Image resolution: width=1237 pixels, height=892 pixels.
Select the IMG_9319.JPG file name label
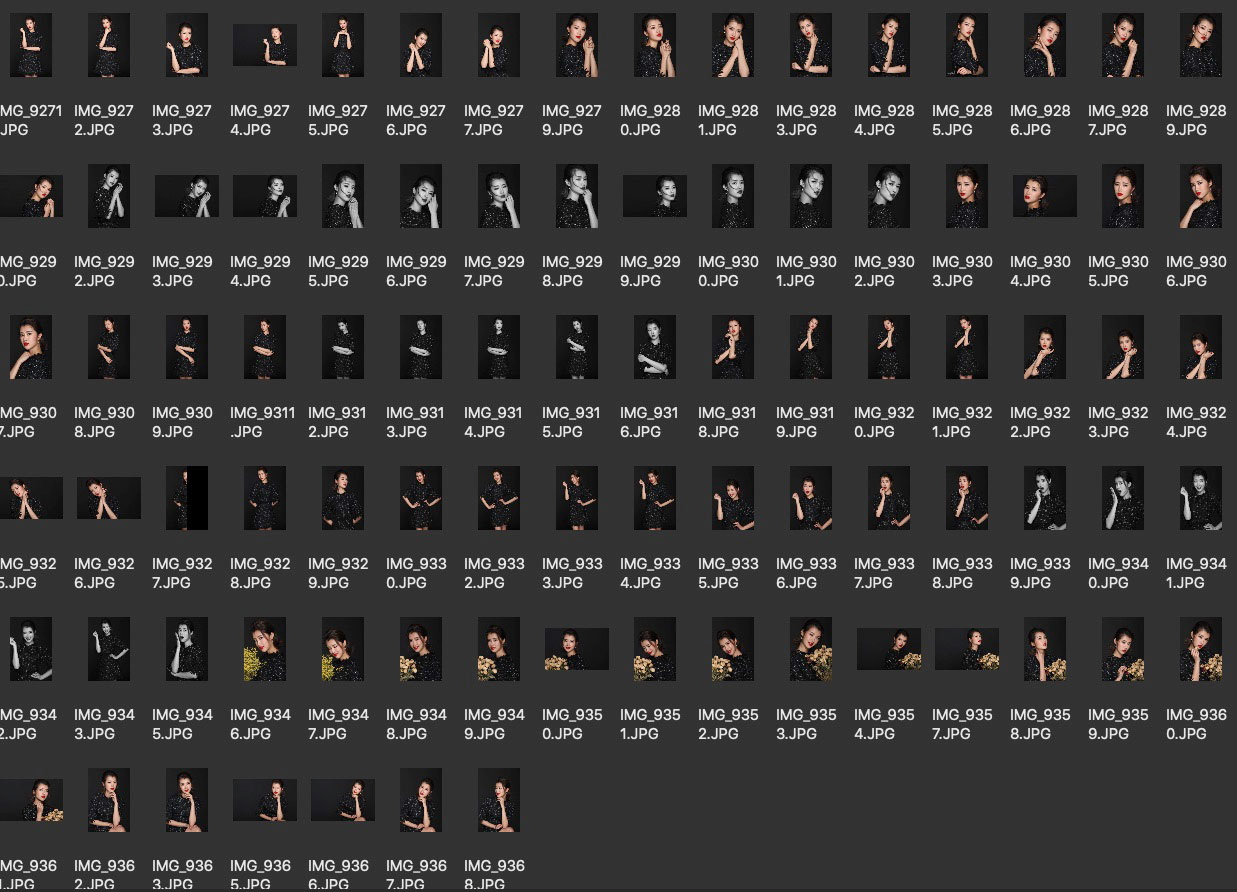[x=806, y=422]
